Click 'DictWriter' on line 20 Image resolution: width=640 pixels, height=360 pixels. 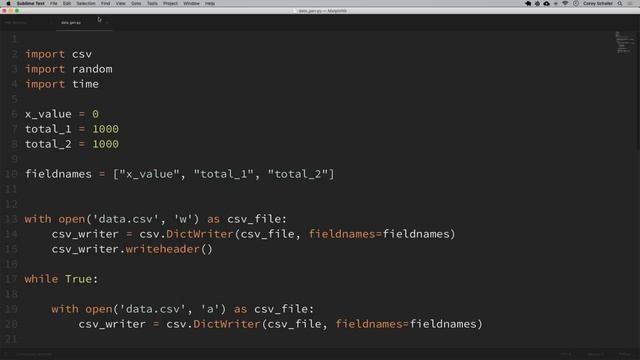227,324
